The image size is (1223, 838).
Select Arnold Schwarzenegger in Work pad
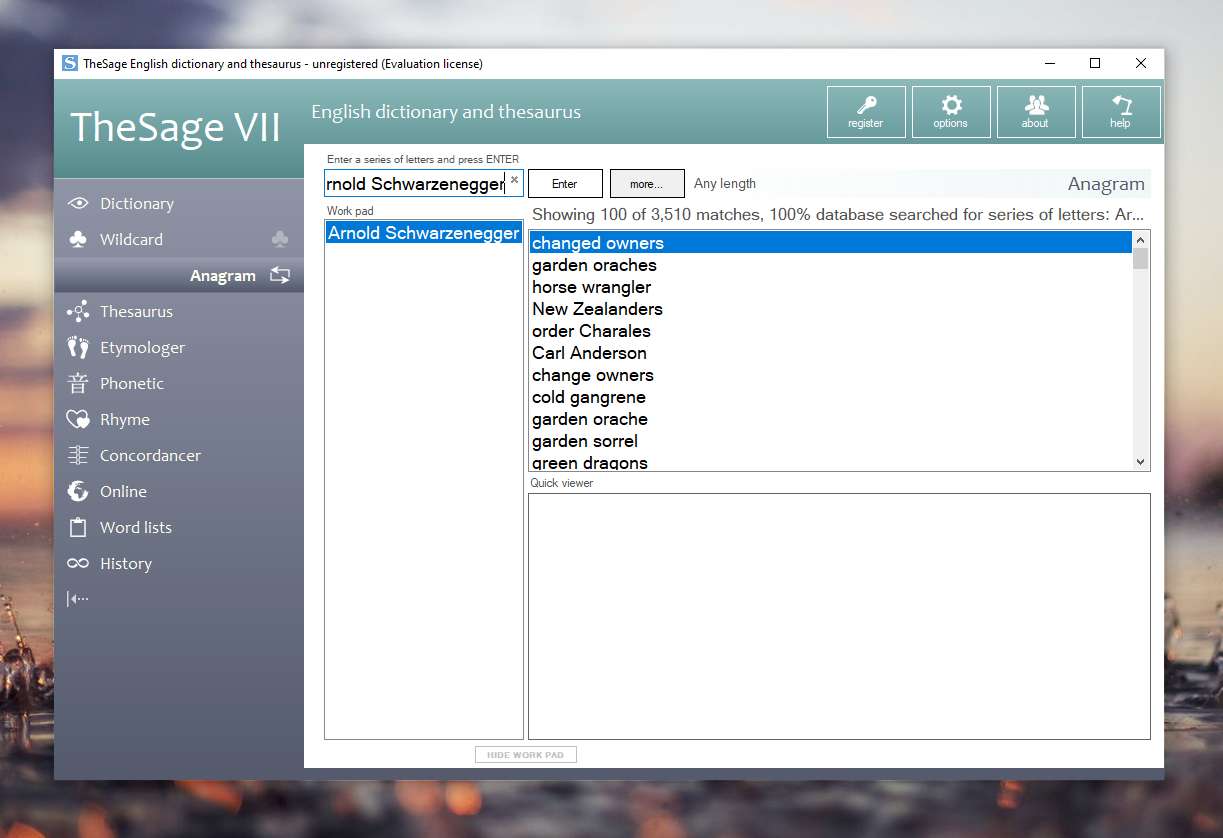pyautogui.click(x=424, y=233)
